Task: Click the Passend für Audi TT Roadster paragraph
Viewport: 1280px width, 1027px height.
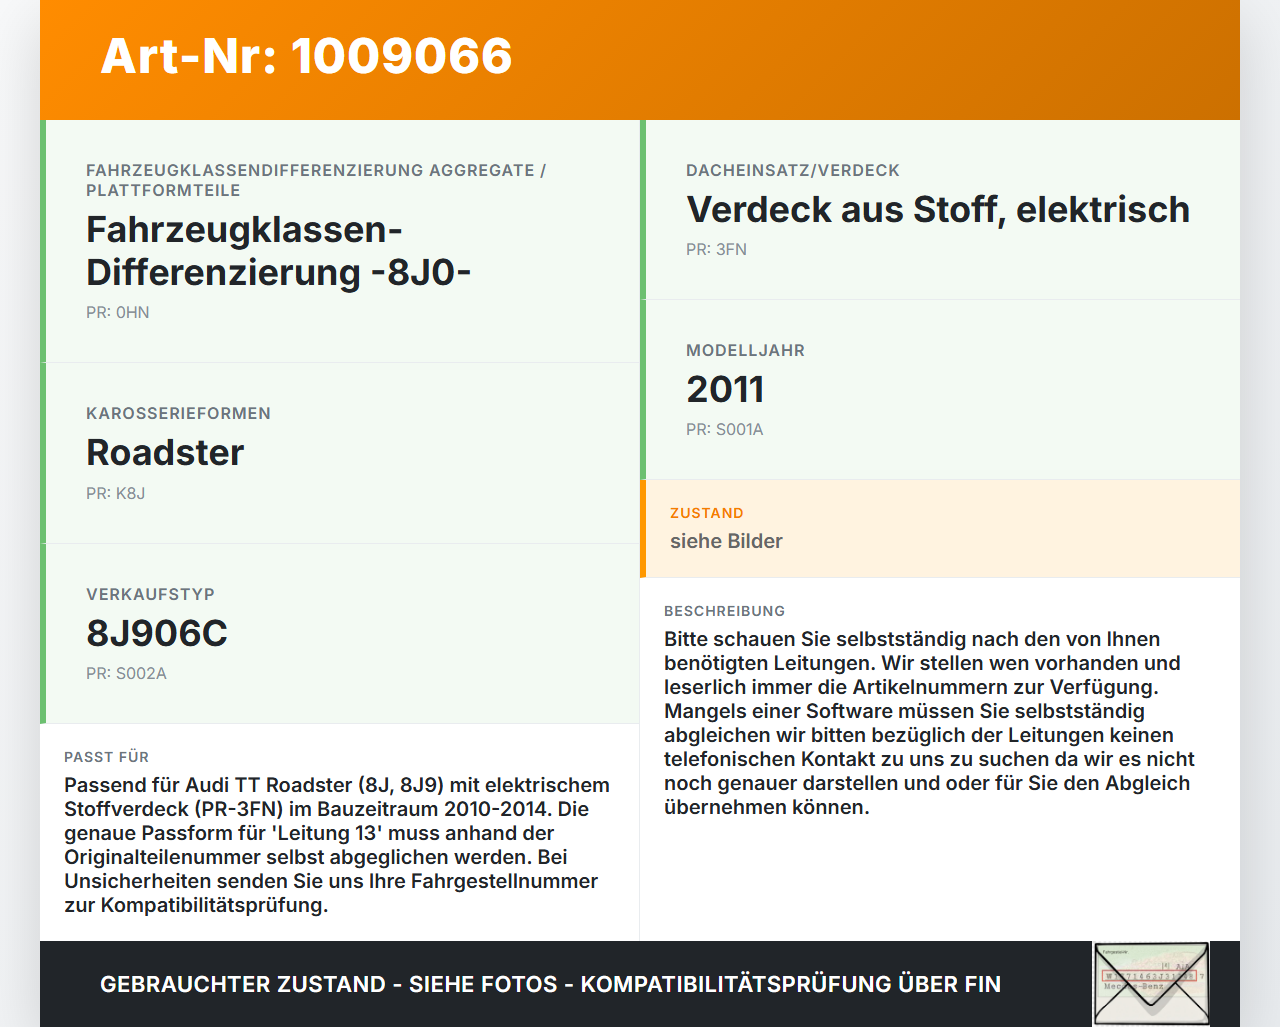Action: 338,845
